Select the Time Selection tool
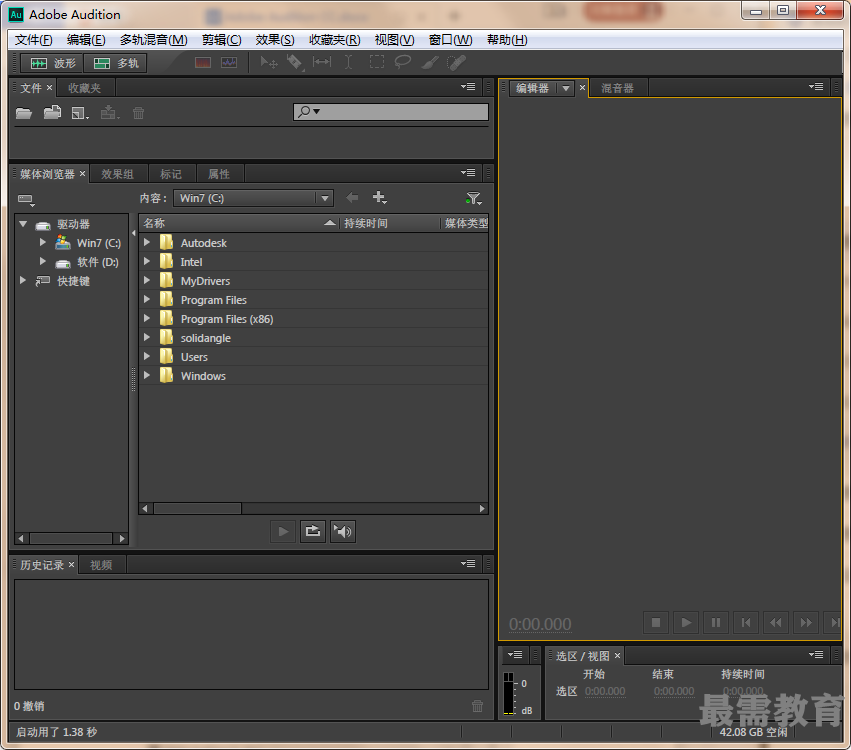The image size is (851, 750). tap(348, 62)
